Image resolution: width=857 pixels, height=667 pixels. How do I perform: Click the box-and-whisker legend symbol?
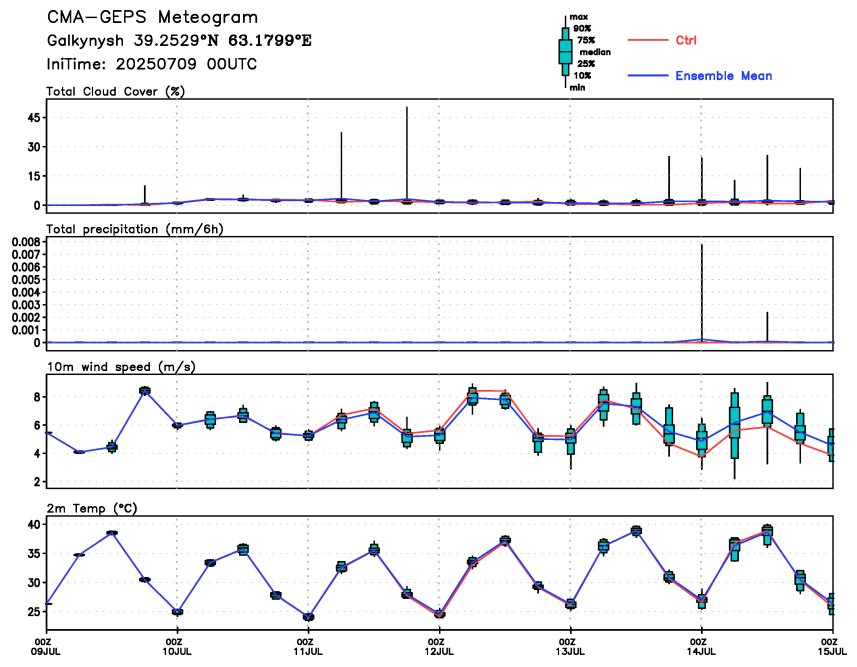pyautogui.click(x=566, y=52)
